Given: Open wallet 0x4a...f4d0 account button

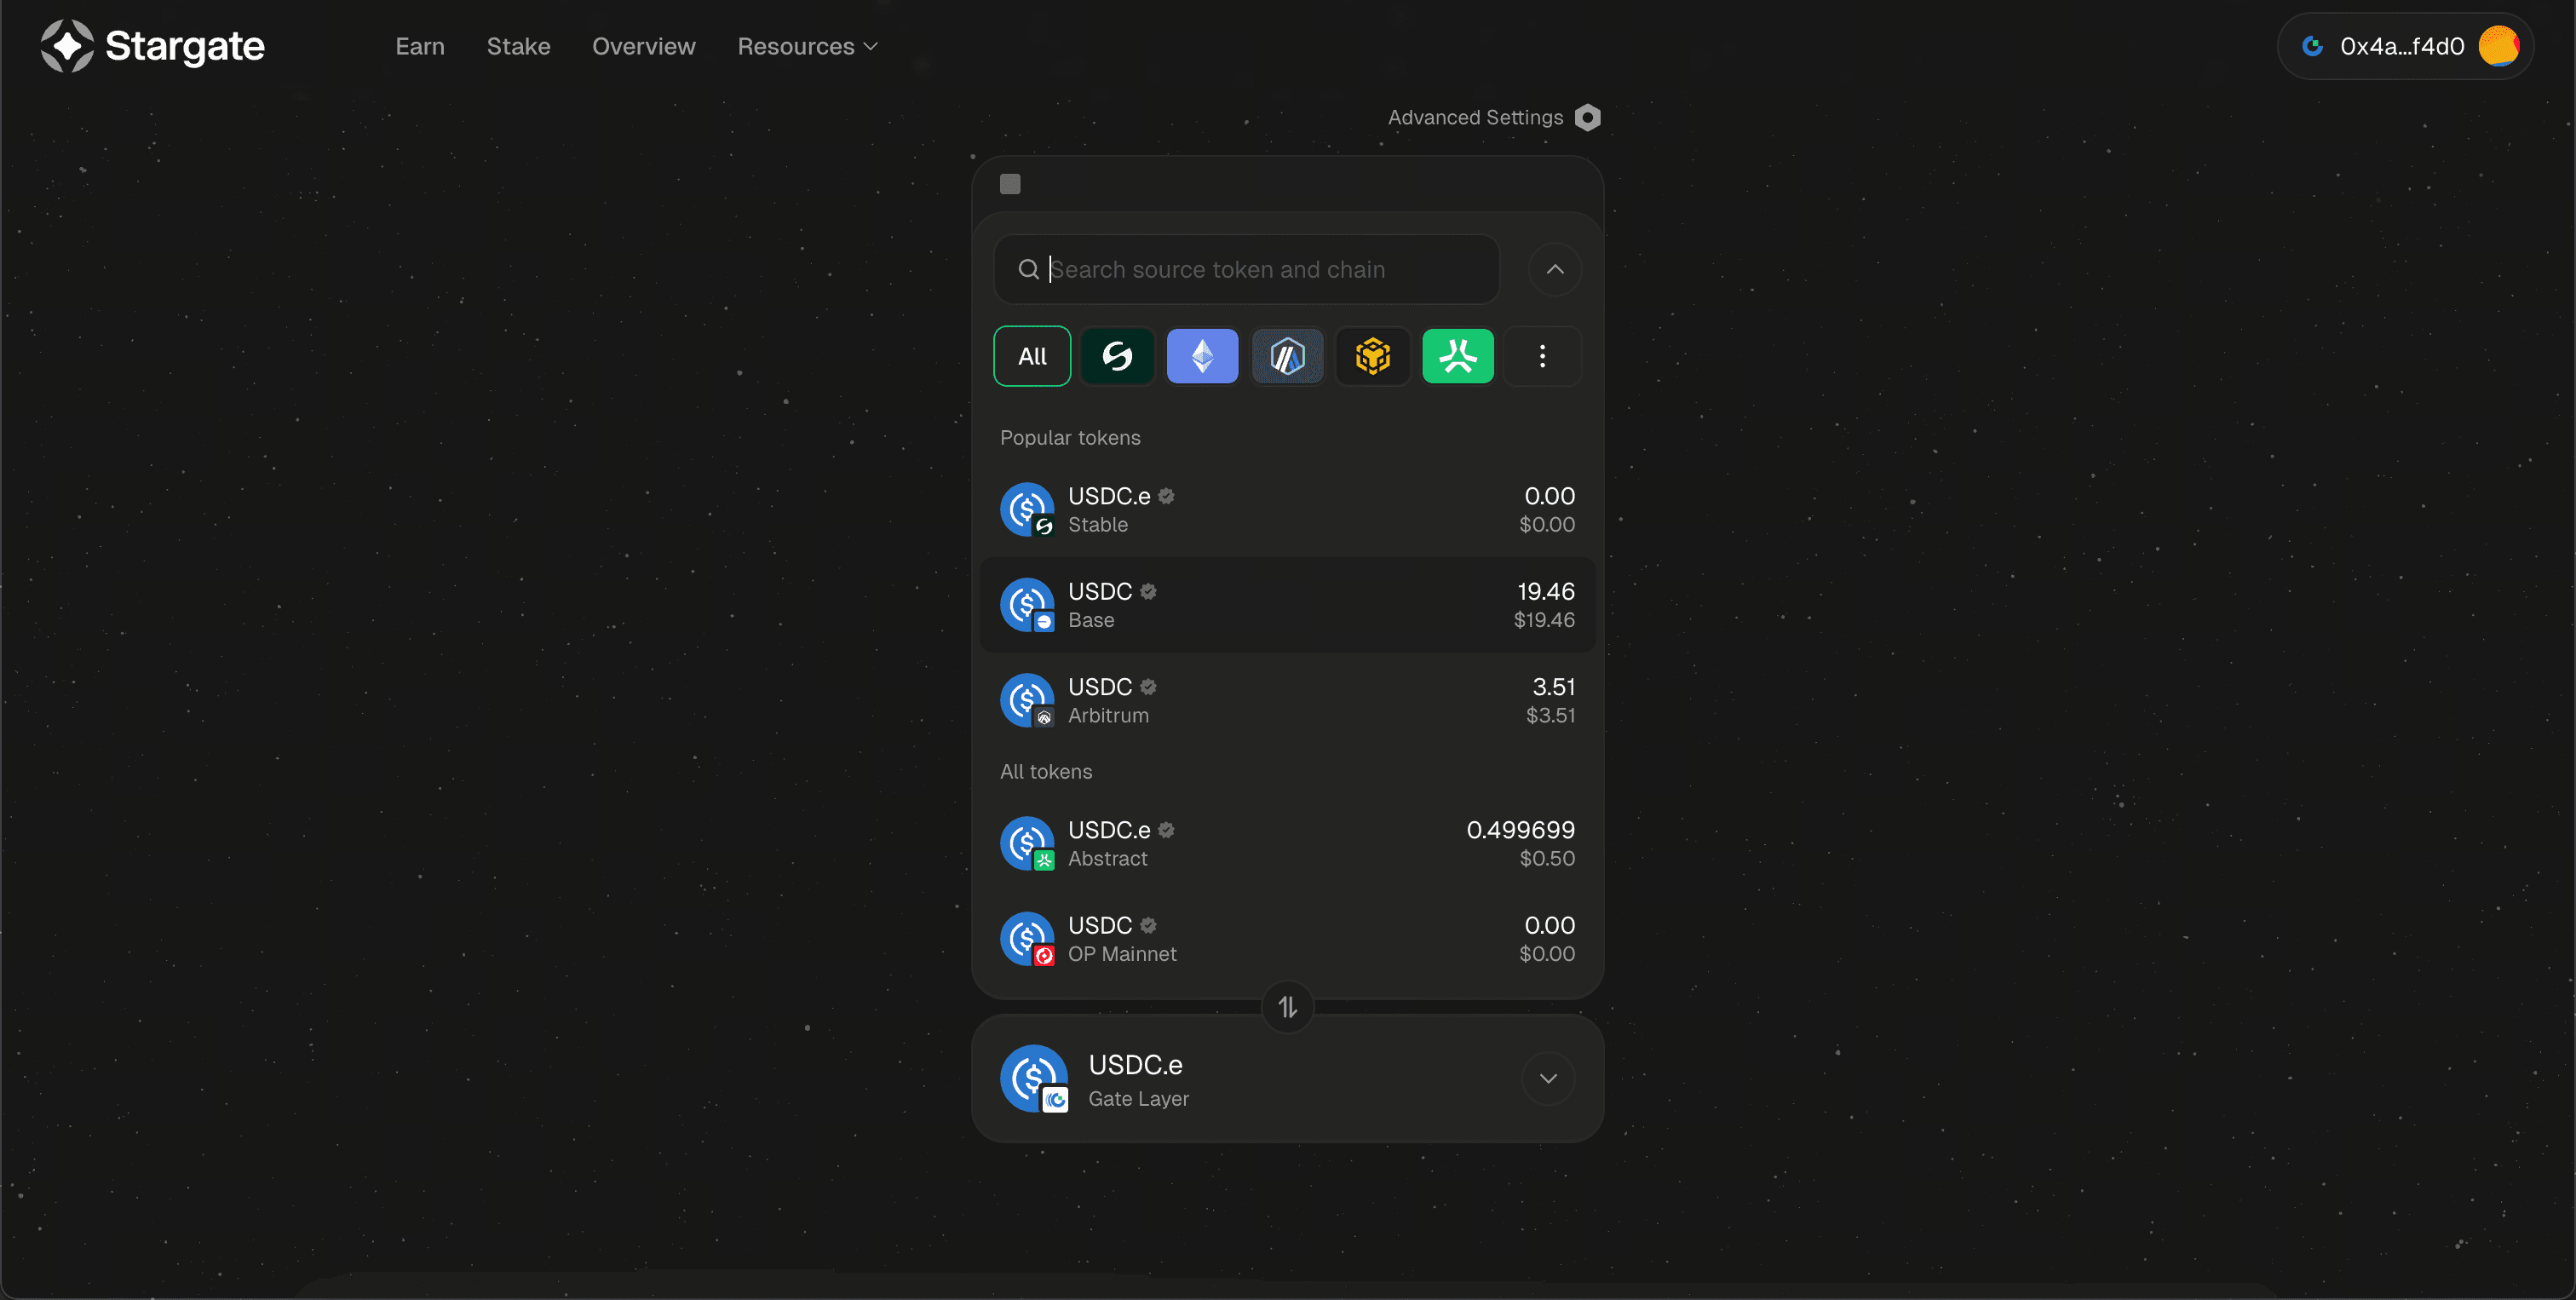Looking at the screenshot, I should click(2404, 46).
